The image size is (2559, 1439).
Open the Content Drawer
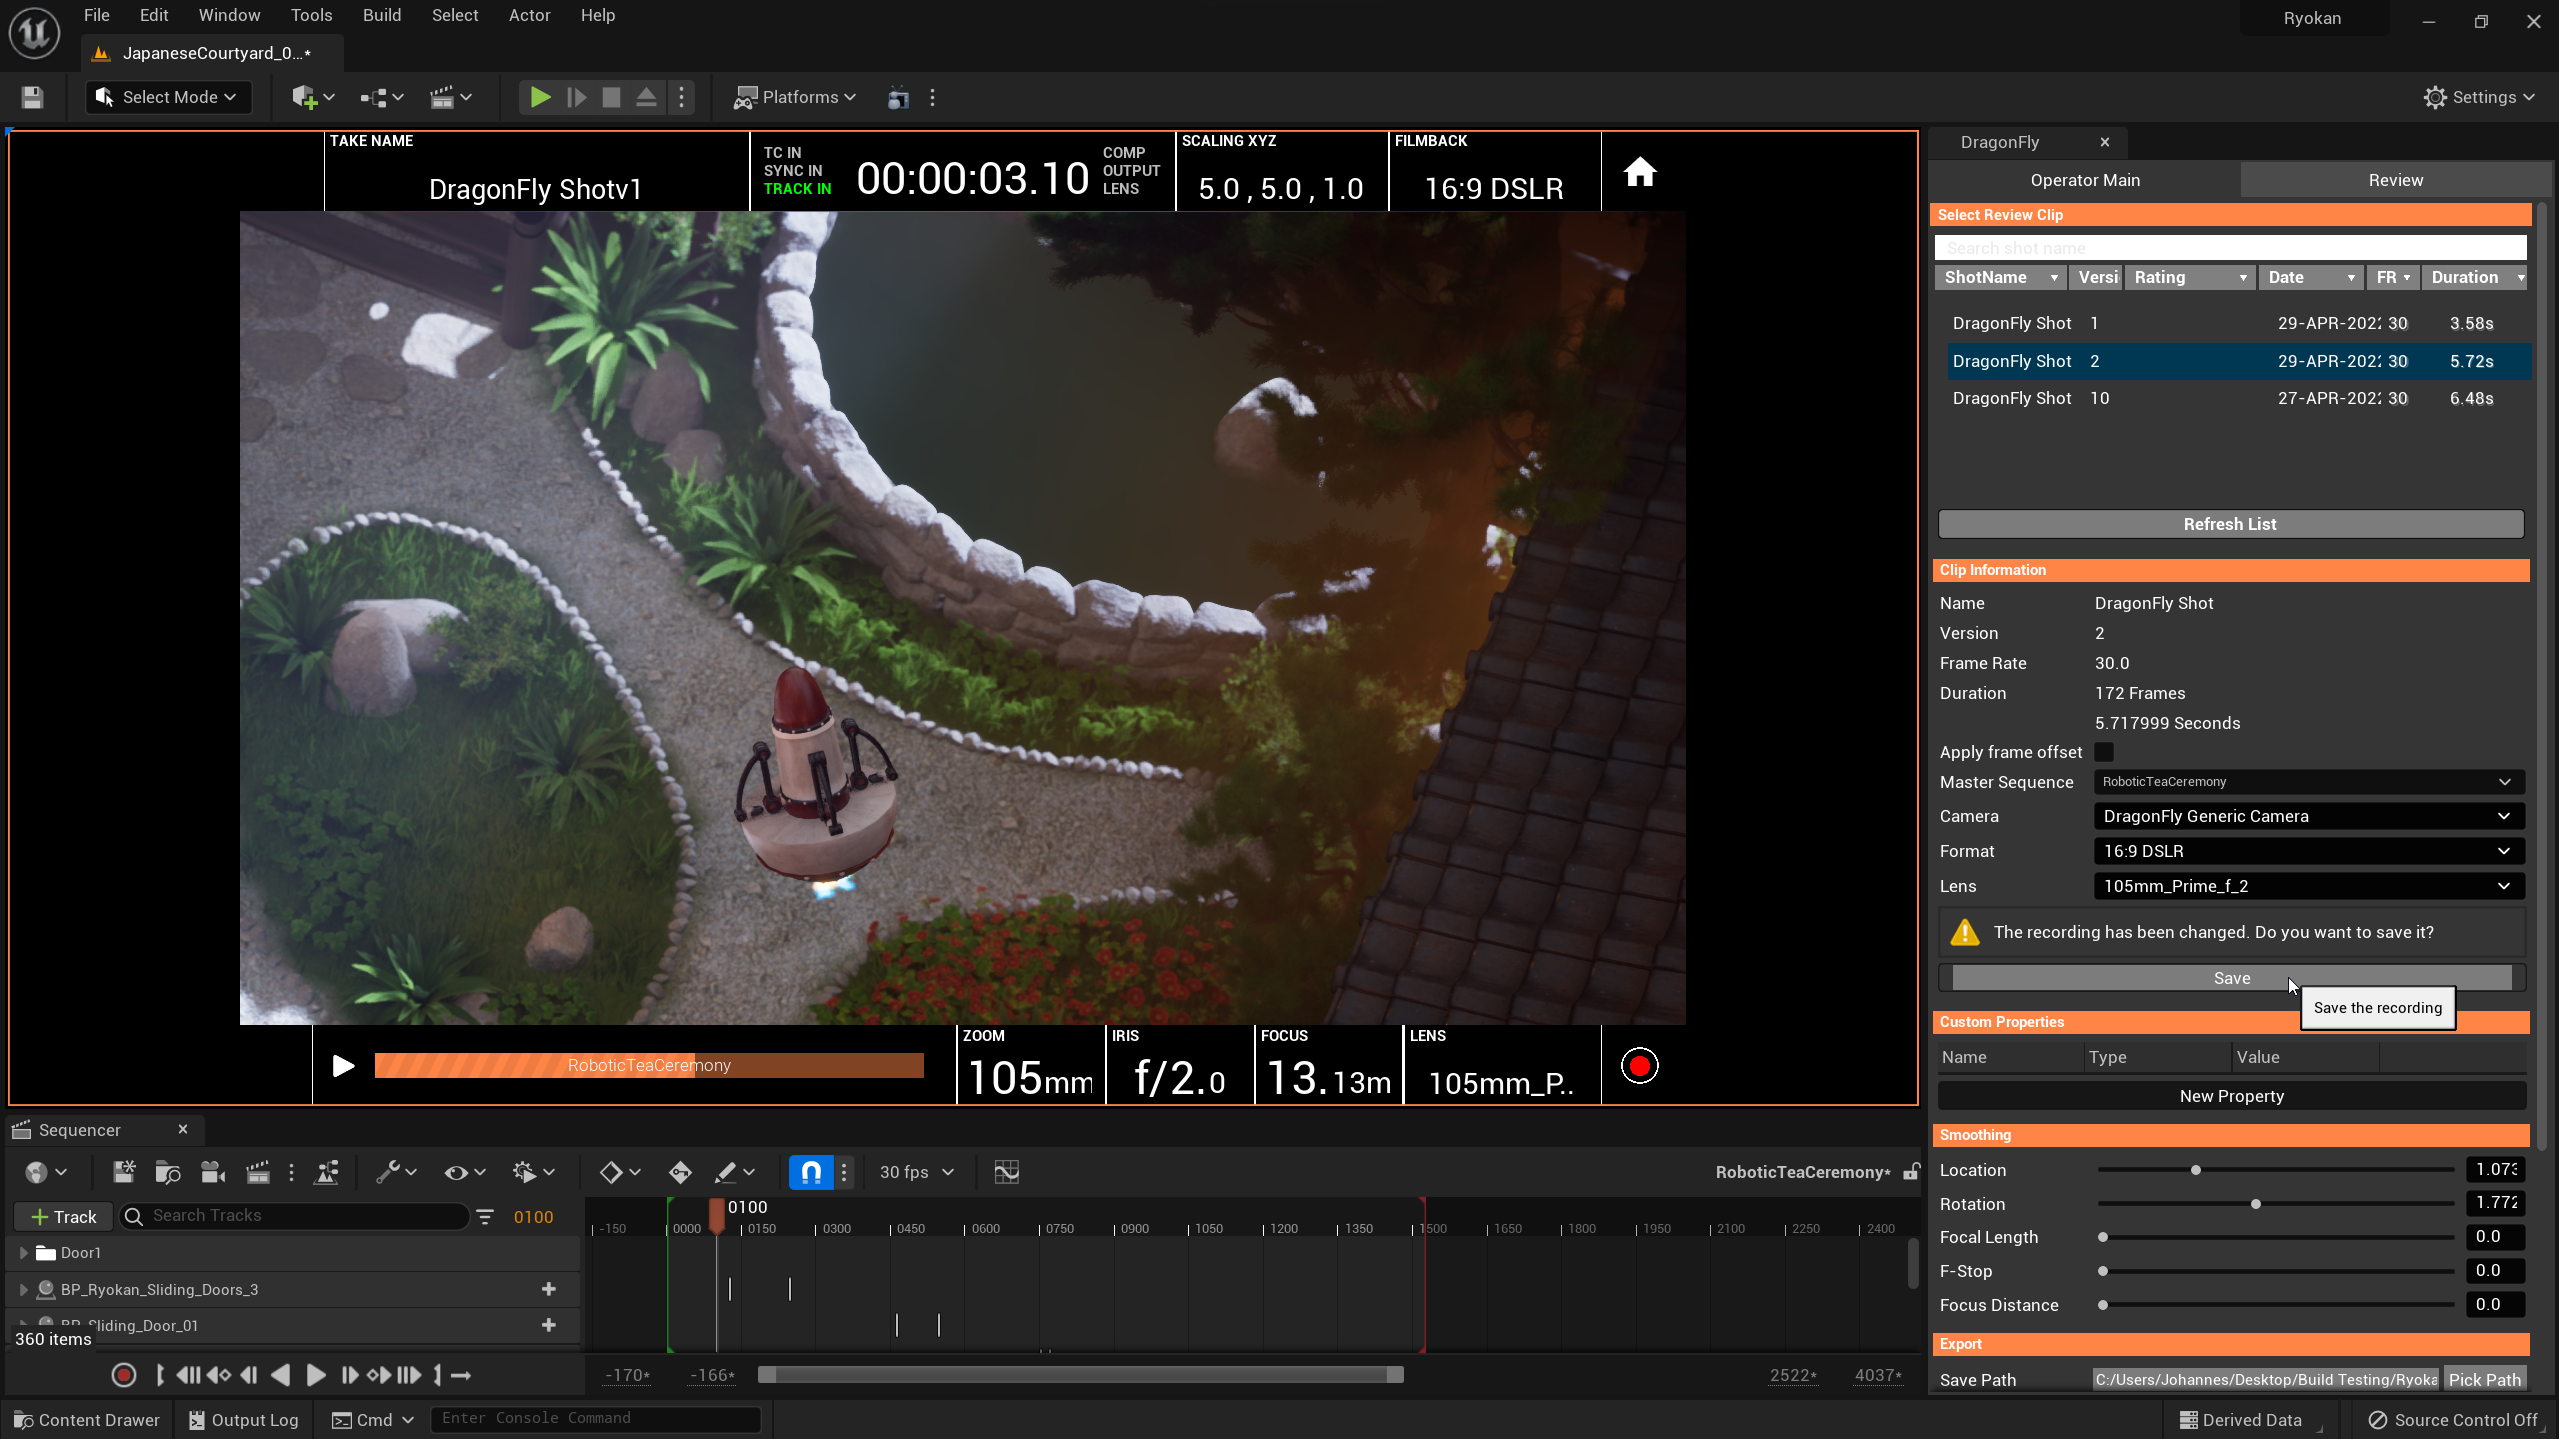click(87, 1420)
